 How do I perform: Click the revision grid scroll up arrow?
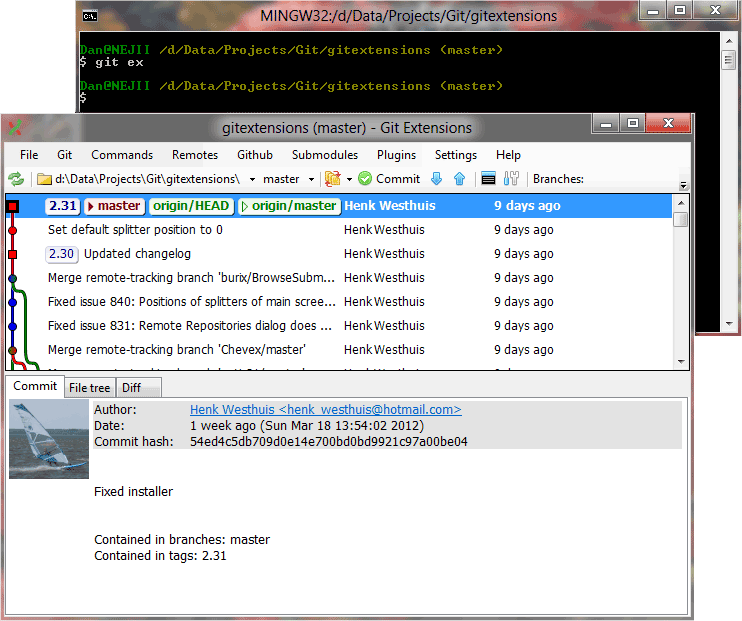[x=681, y=203]
